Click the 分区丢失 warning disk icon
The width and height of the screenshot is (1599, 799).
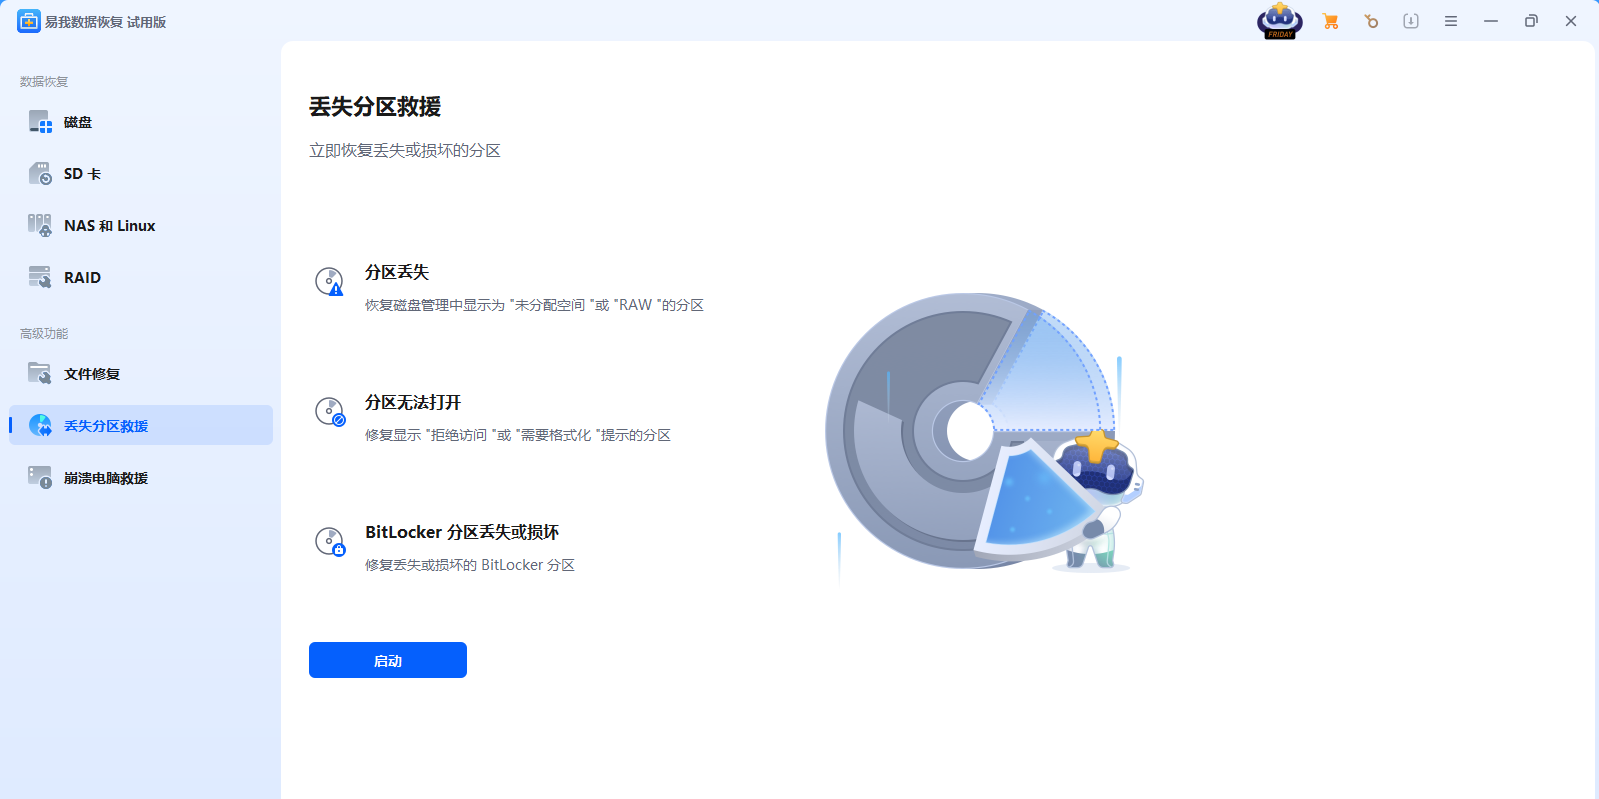[329, 281]
